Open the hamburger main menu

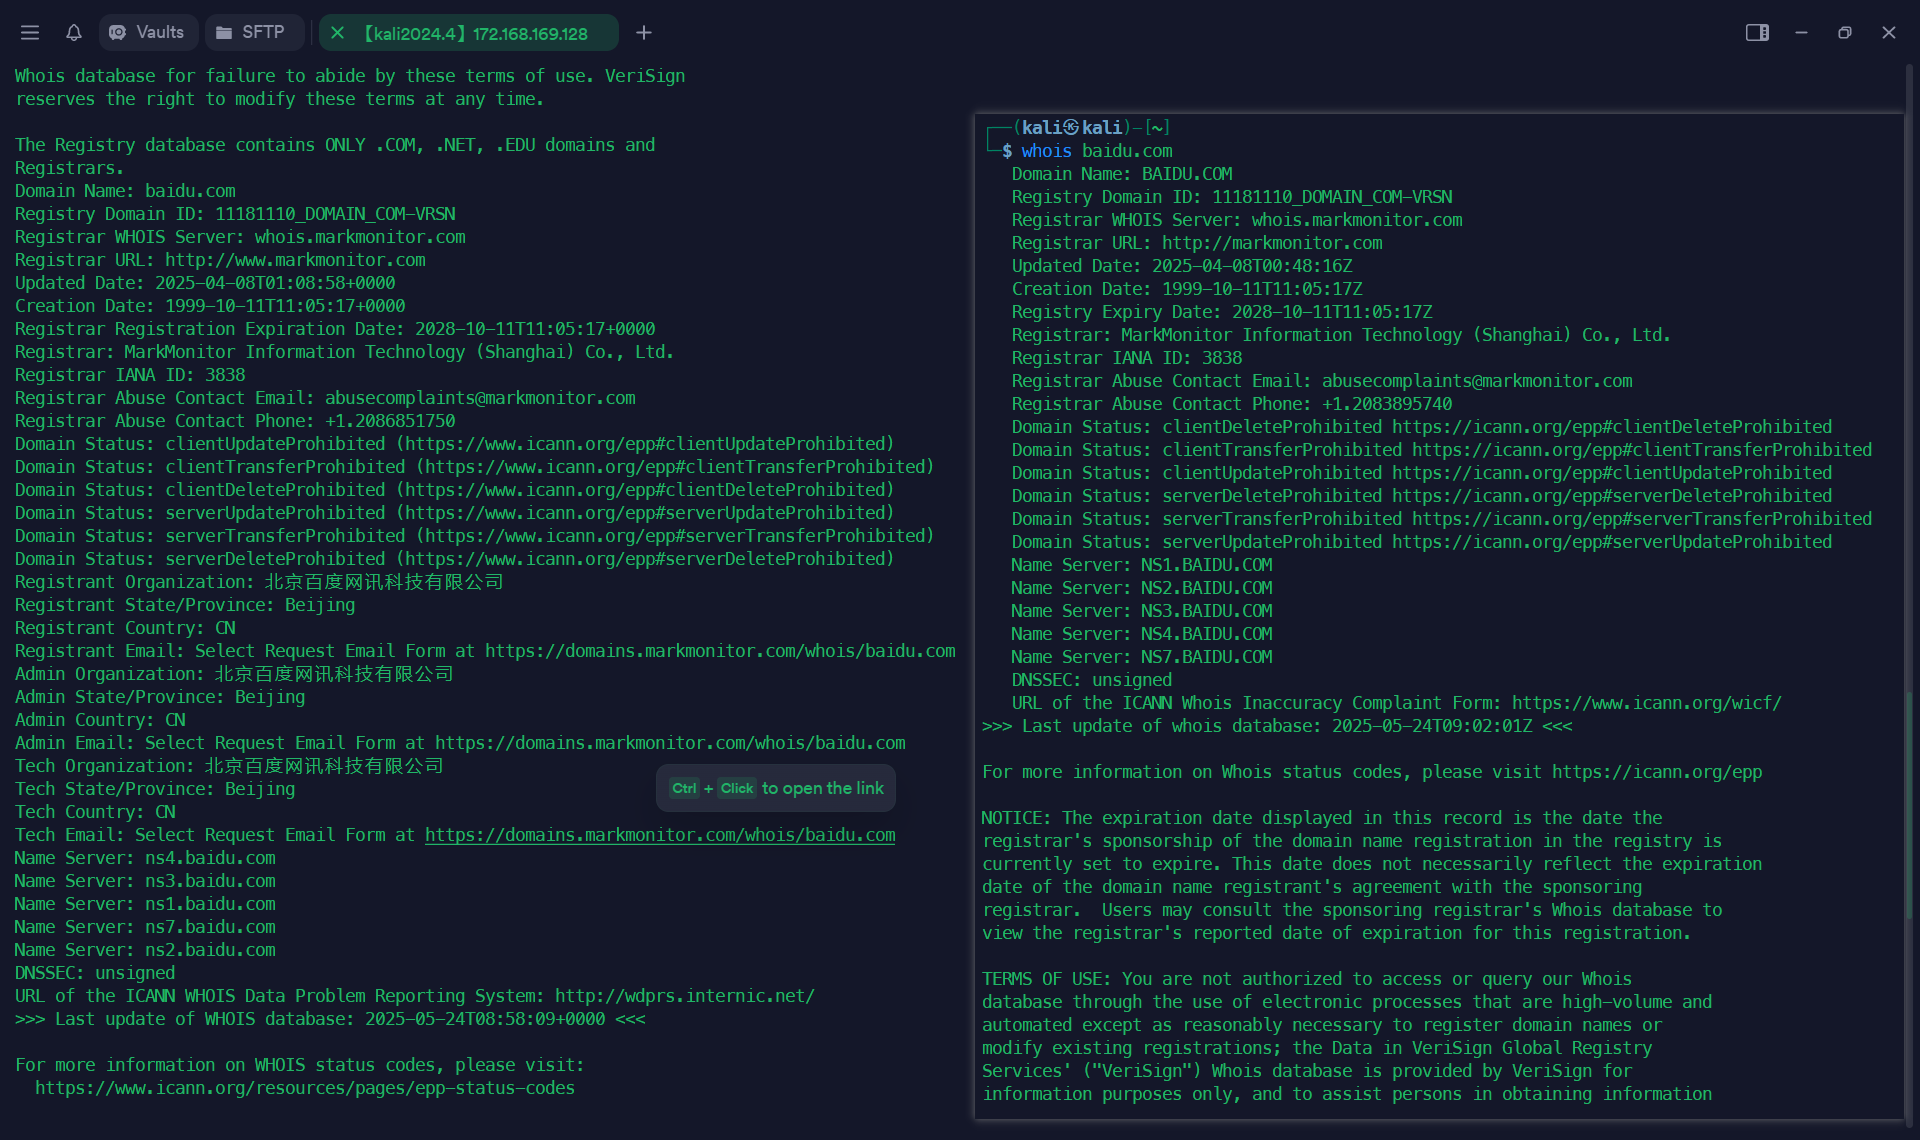pyautogui.click(x=30, y=33)
